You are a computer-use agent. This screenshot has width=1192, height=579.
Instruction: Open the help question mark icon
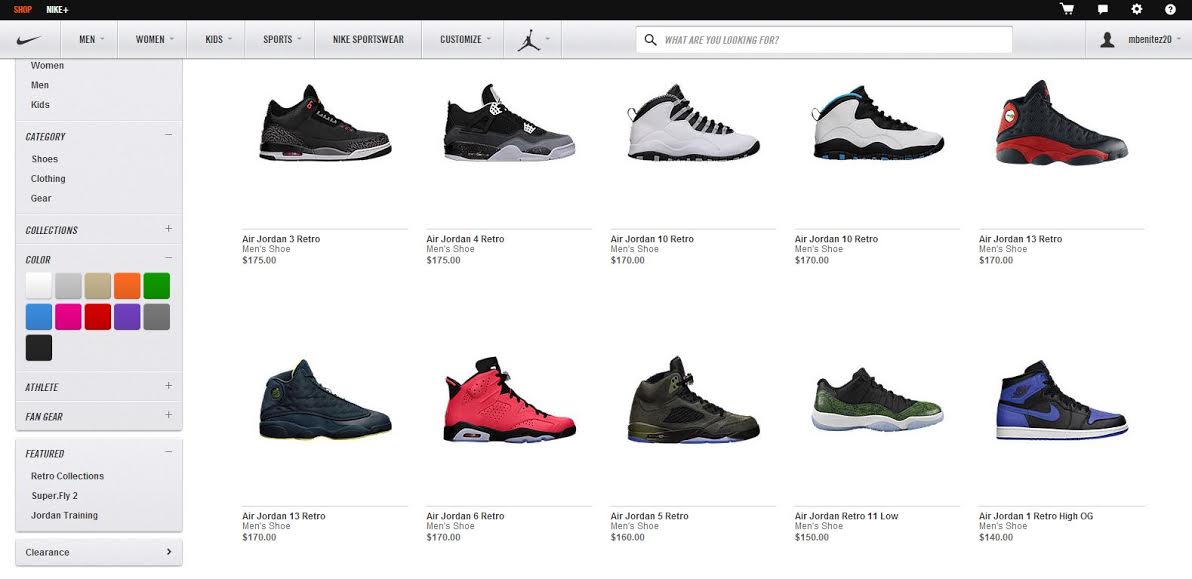point(1170,9)
